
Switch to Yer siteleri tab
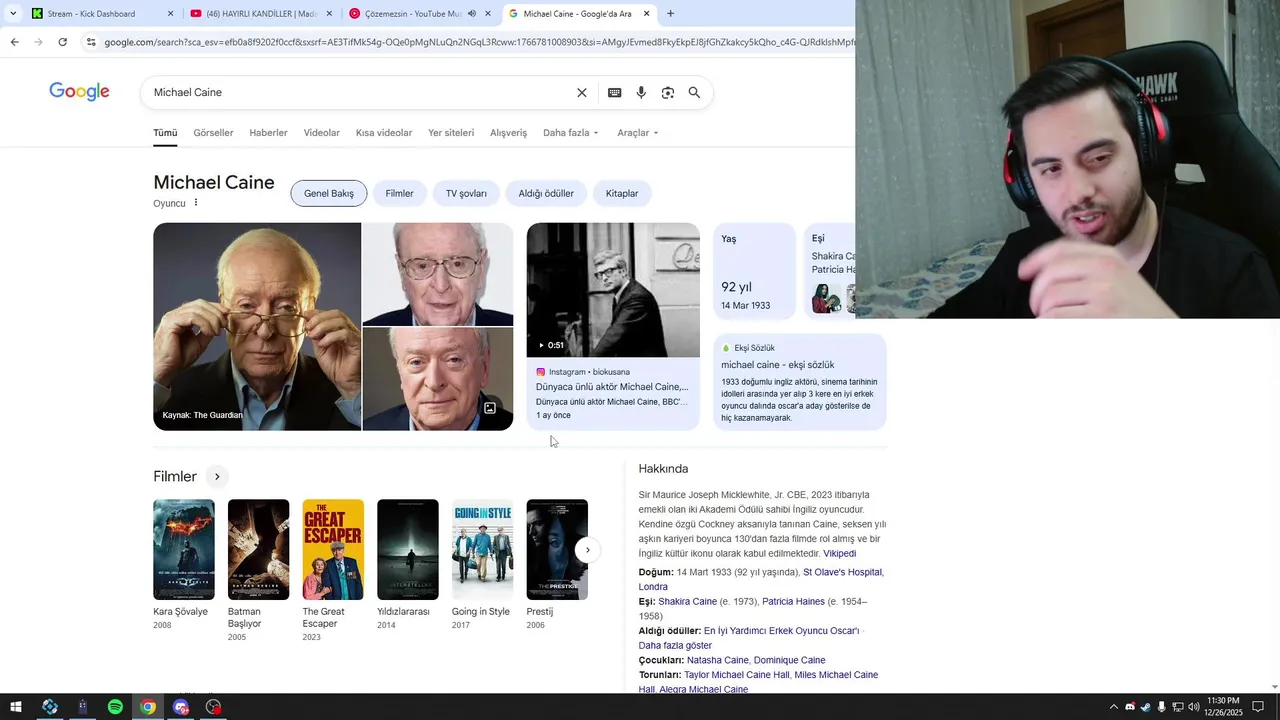(451, 133)
